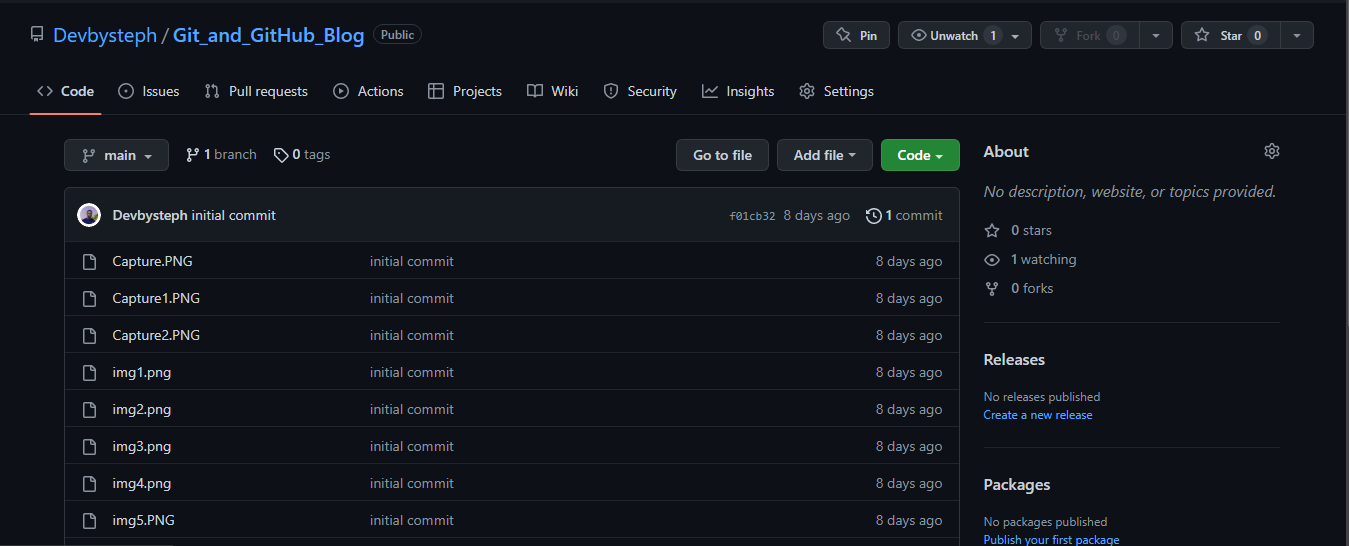This screenshot has width=1349, height=546.
Task: Go to the Security tab
Action: 640,91
